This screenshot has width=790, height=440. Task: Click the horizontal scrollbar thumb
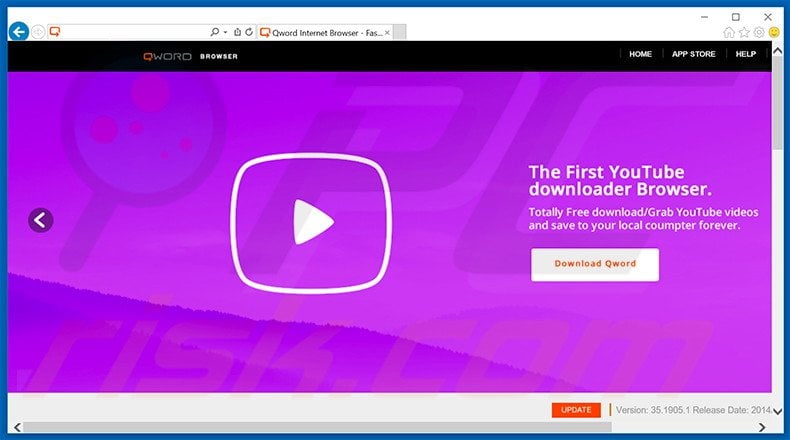pyautogui.click(x=317, y=427)
